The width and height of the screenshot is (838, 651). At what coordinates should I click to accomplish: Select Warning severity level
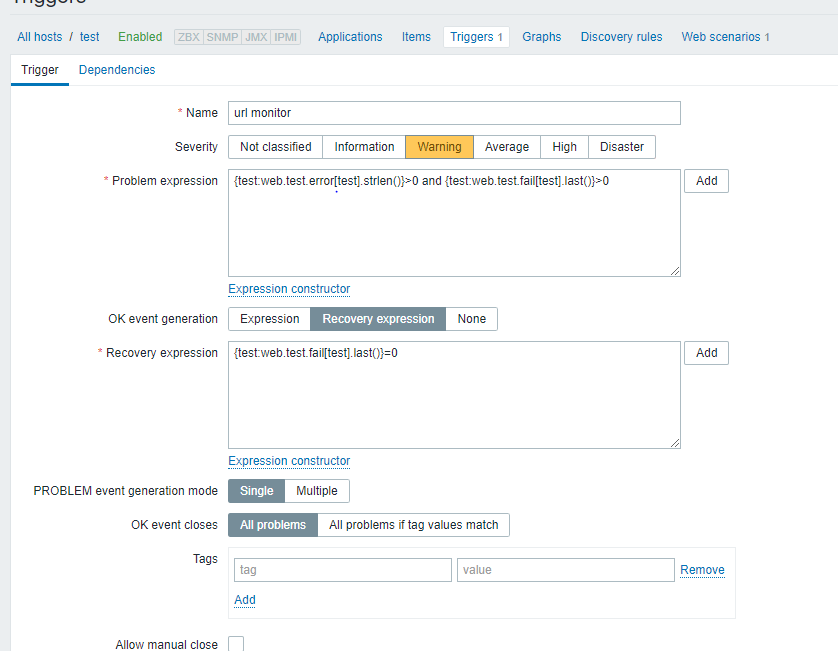point(439,147)
